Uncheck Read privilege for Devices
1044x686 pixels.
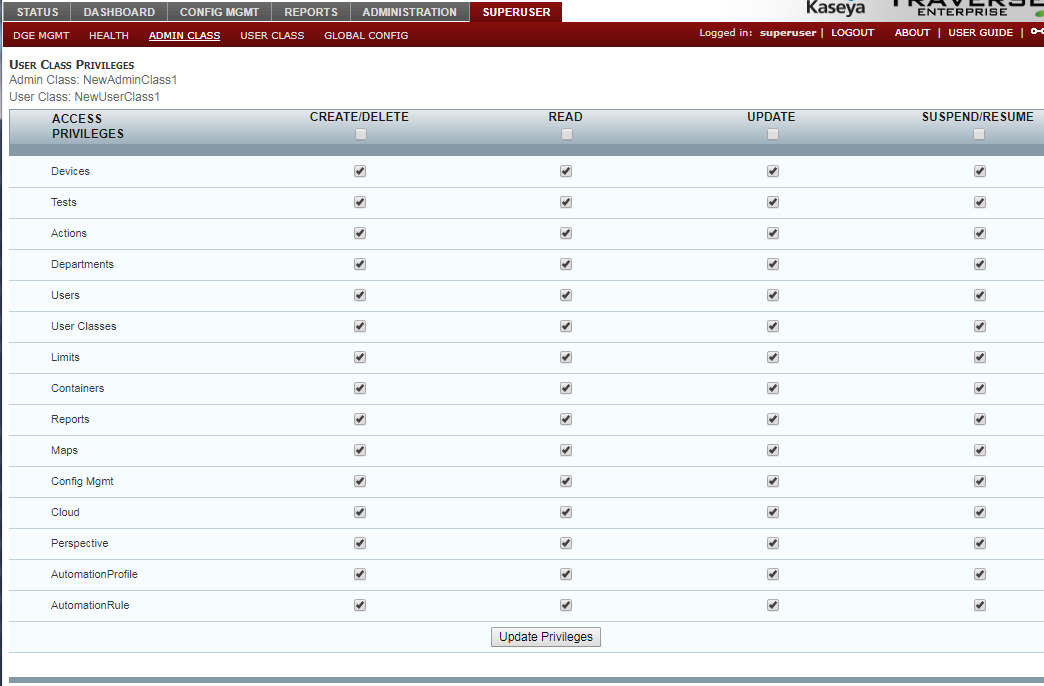pyautogui.click(x=566, y=171)
